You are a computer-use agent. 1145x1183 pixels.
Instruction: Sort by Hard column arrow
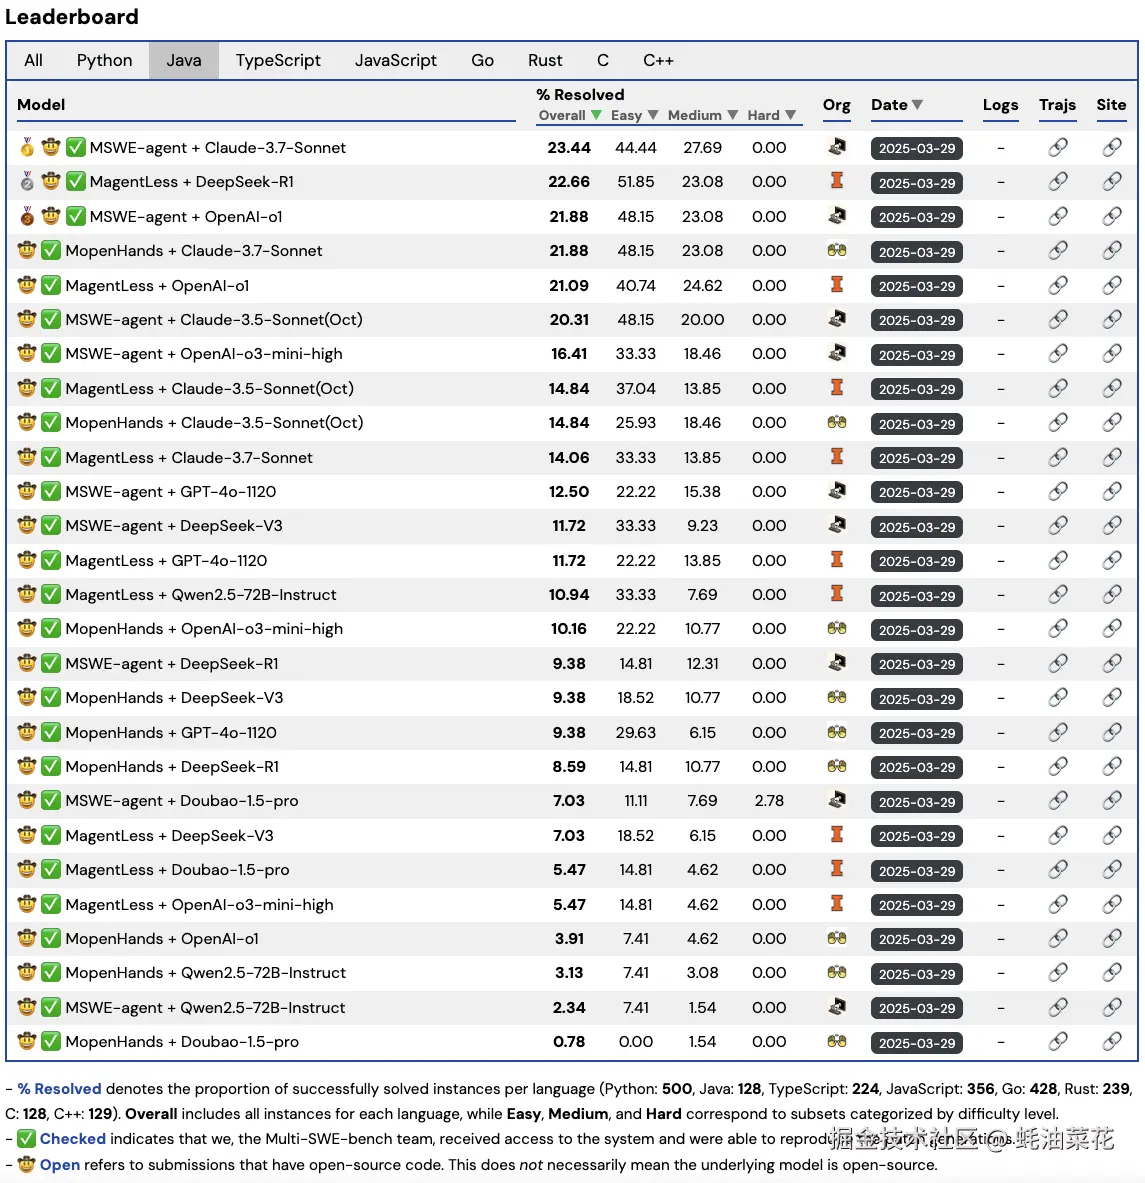tap(790, 115)
